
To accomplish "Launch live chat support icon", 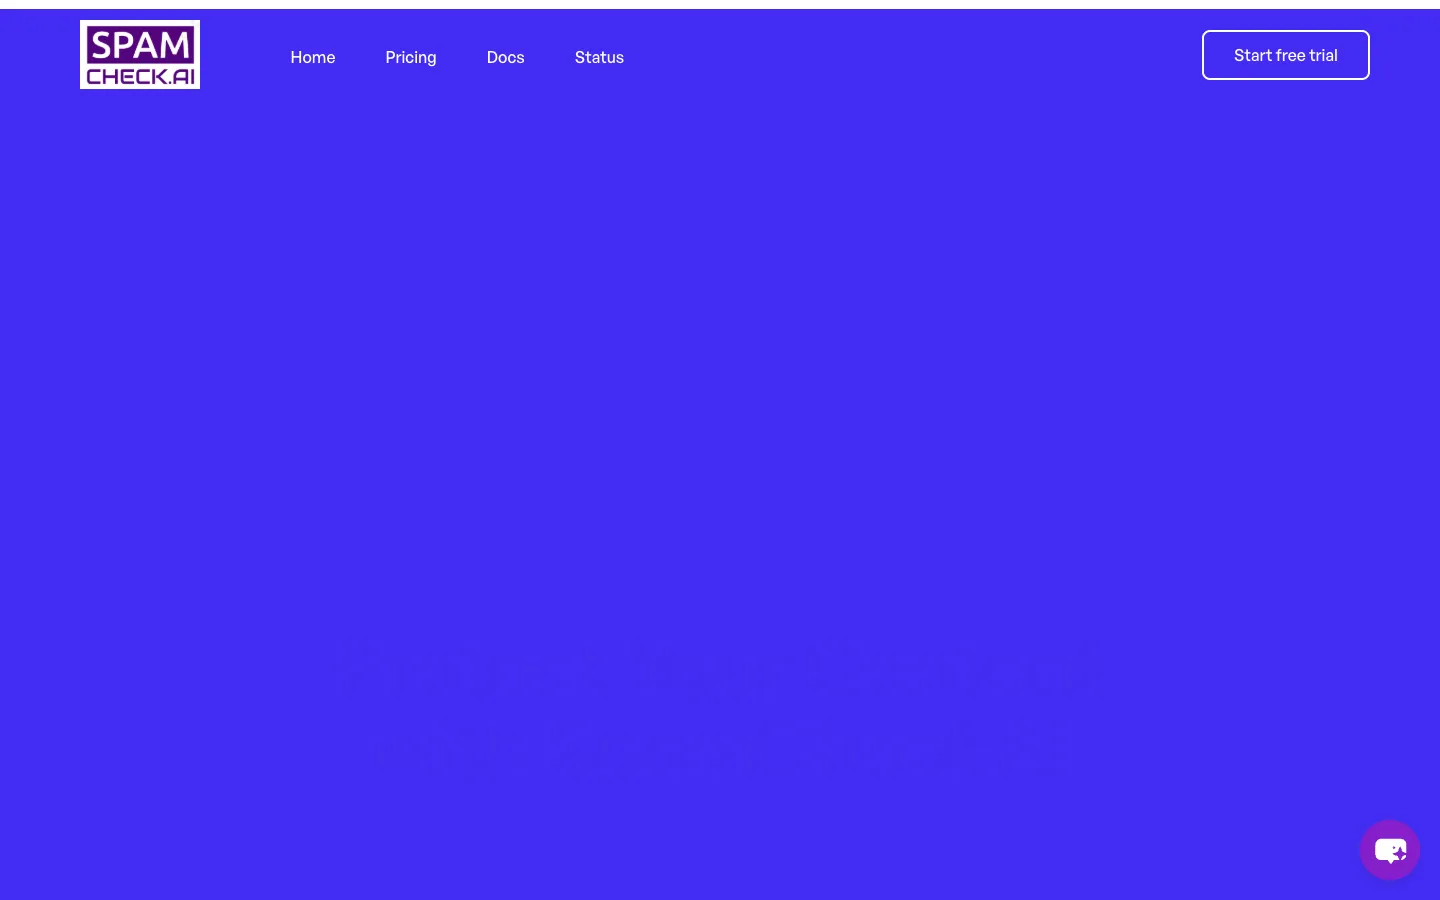I will (1390, 850).
